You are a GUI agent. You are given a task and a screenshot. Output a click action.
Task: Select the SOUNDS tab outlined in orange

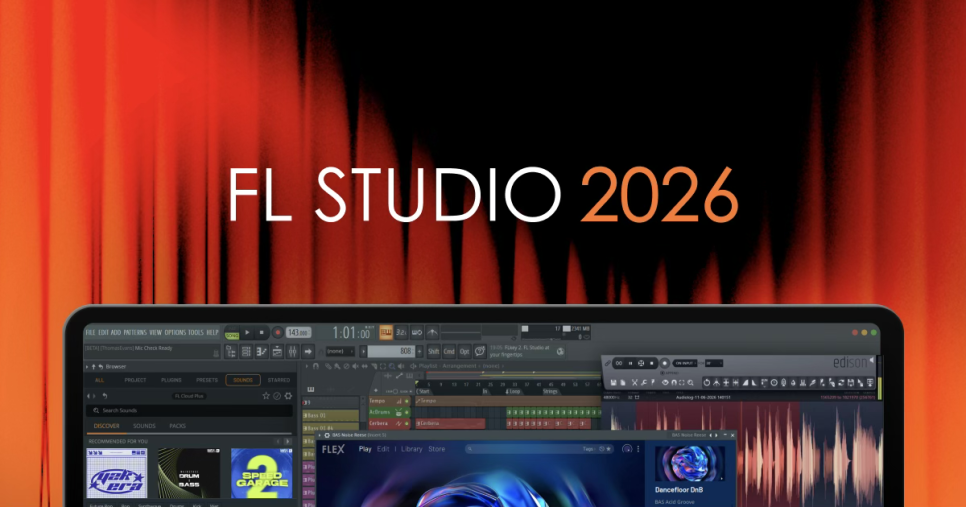click(x=243, y=379)
